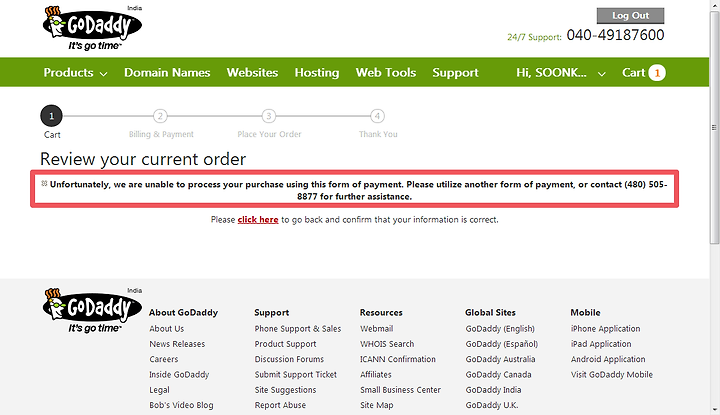Open Affiliates footer link
The height and width of the screenshot is (415, 720).
(376, 375)
